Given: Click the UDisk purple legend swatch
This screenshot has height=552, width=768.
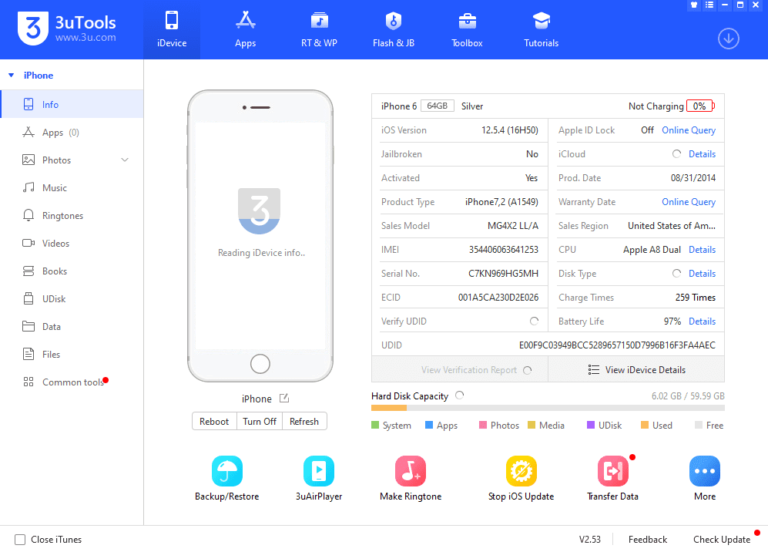Looking at the screenshot, I should click(x=591, y=425).
